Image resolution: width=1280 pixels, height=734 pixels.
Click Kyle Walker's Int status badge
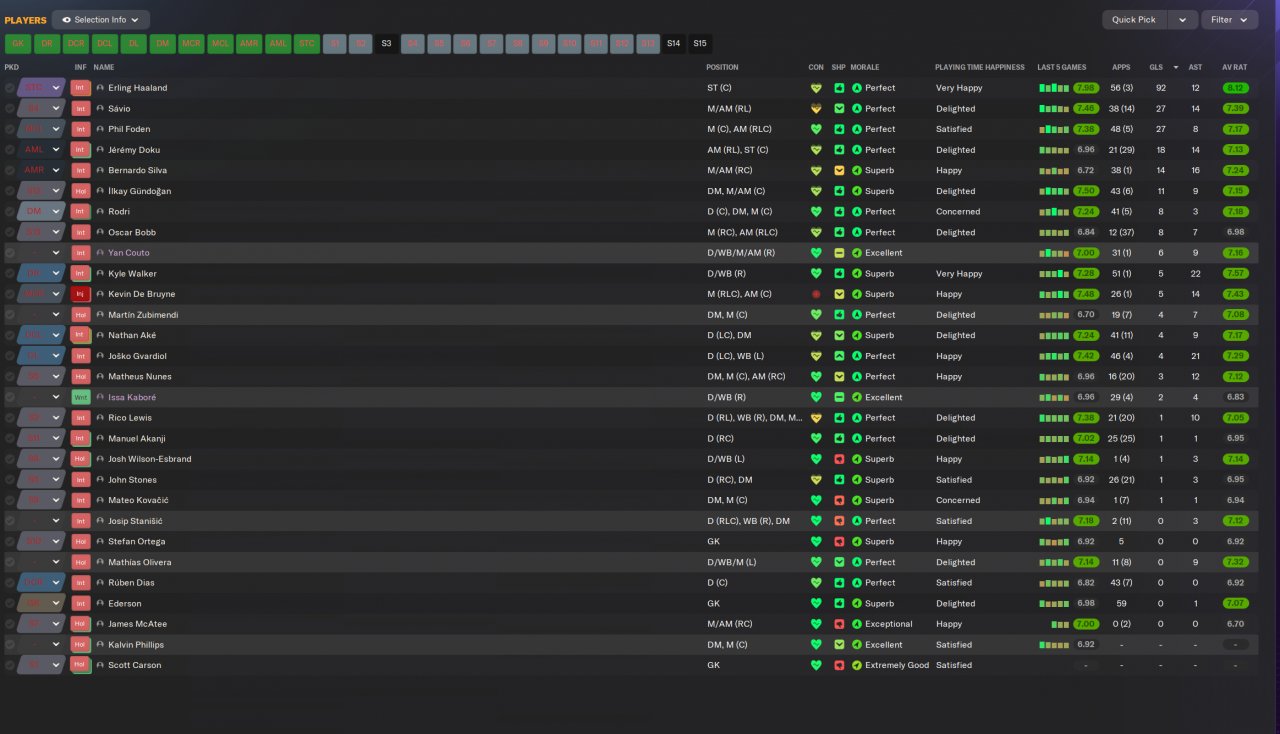[x=81, y=273]
